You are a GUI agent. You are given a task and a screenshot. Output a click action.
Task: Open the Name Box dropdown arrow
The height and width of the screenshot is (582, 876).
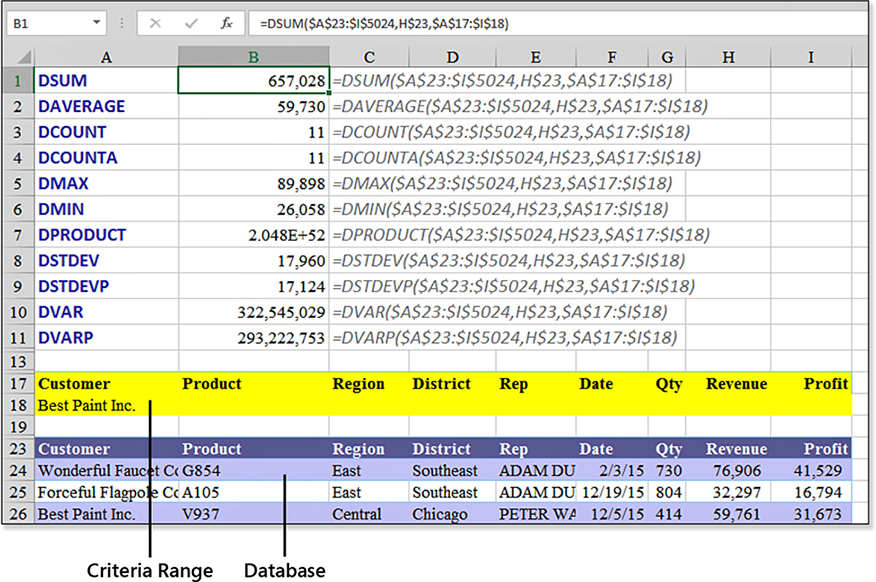pyautogui.click(x=97, y=23)
